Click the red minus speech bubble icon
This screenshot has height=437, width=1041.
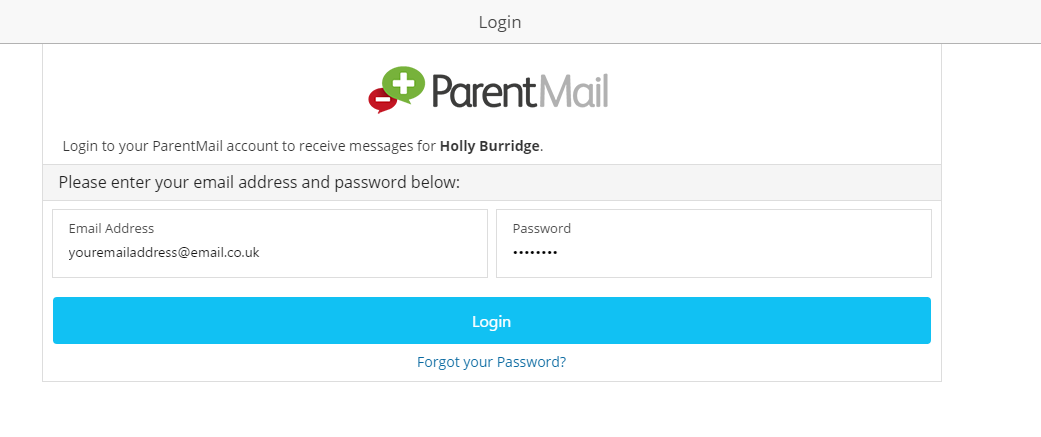tap(380, 99)
